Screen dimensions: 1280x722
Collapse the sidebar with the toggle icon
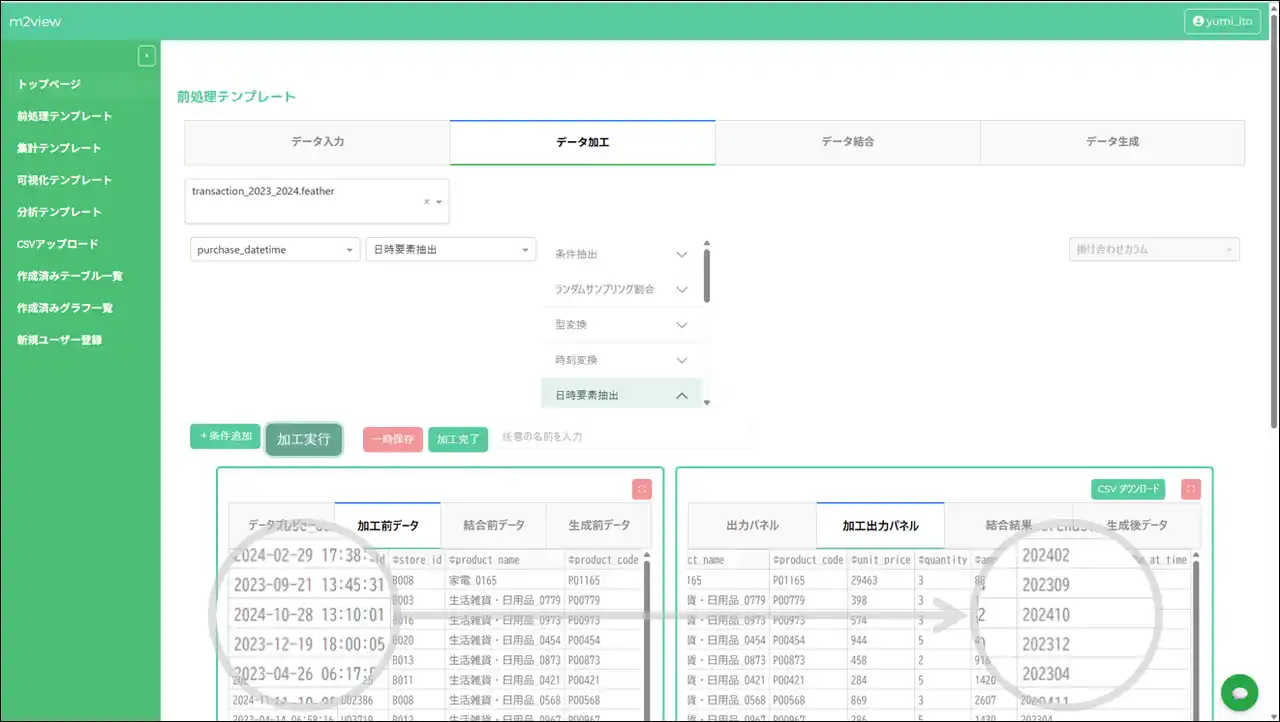click(147, 56)
